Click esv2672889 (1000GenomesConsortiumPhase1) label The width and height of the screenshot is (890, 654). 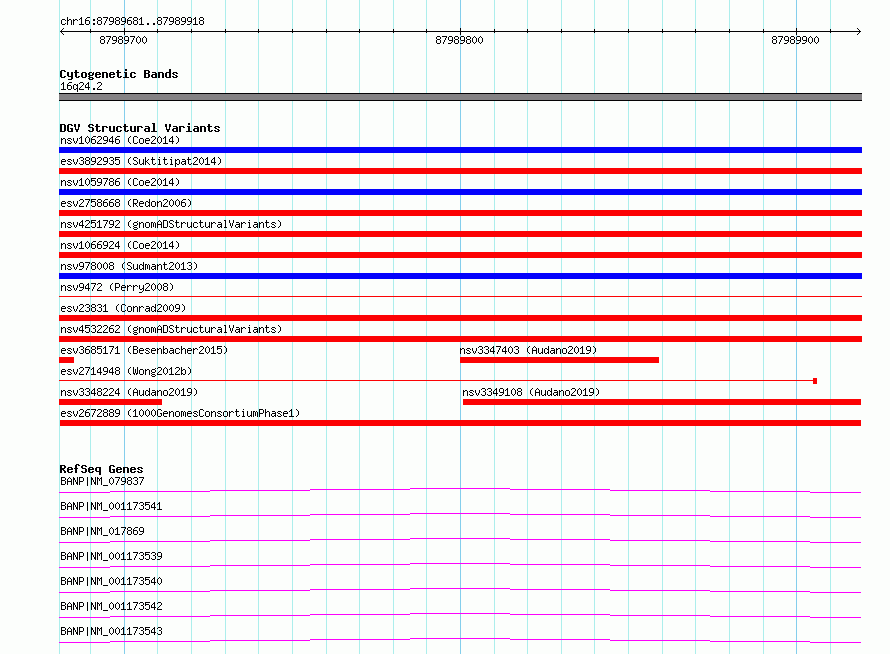pyautogui.click(x=180, y=413)
